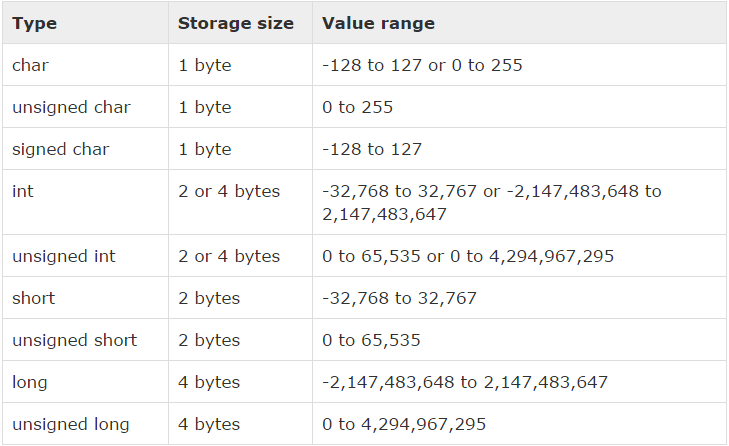Click value range "-128 to 127 or 0 to 255"

click(422, 65)
